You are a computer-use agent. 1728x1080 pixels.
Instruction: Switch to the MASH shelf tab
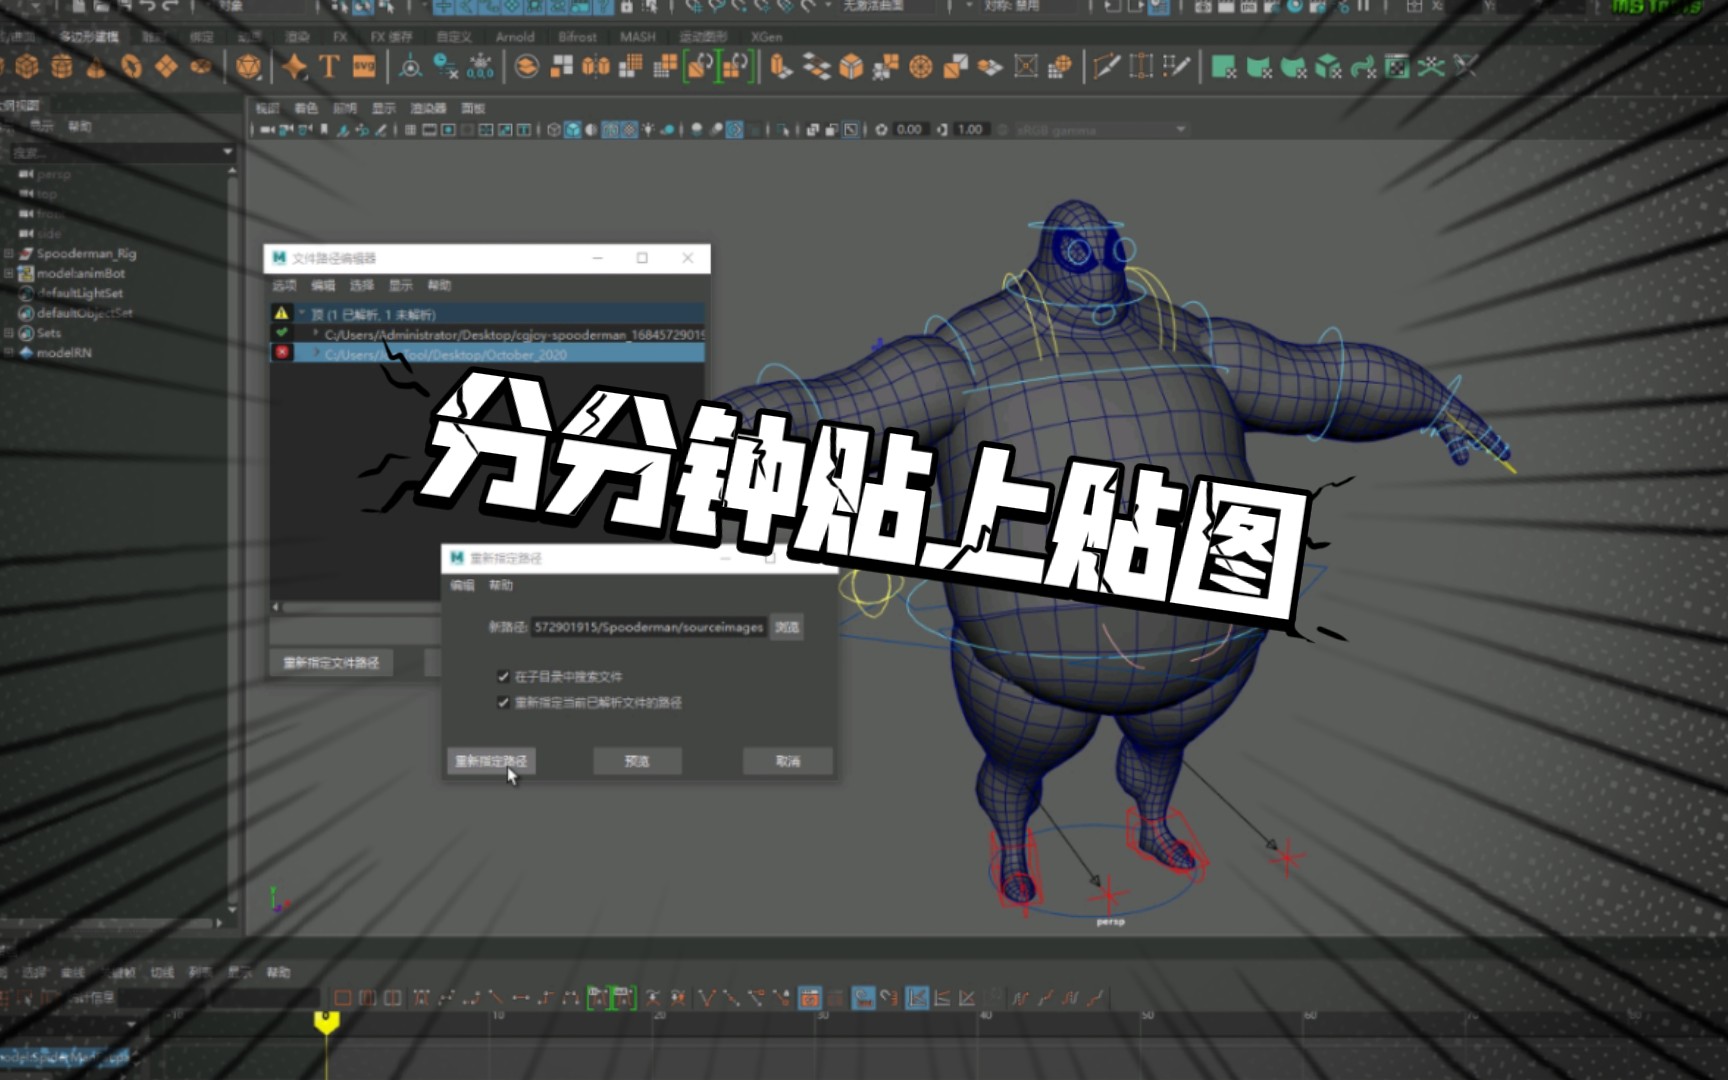[638, 37]
